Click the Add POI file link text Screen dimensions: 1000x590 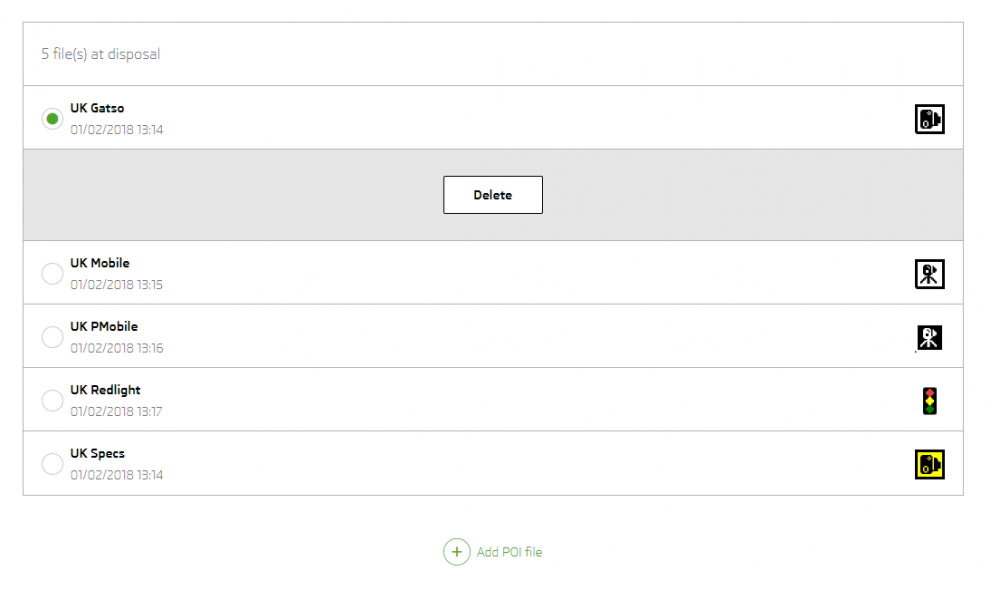pyautogui.click(x=509, y=552)
